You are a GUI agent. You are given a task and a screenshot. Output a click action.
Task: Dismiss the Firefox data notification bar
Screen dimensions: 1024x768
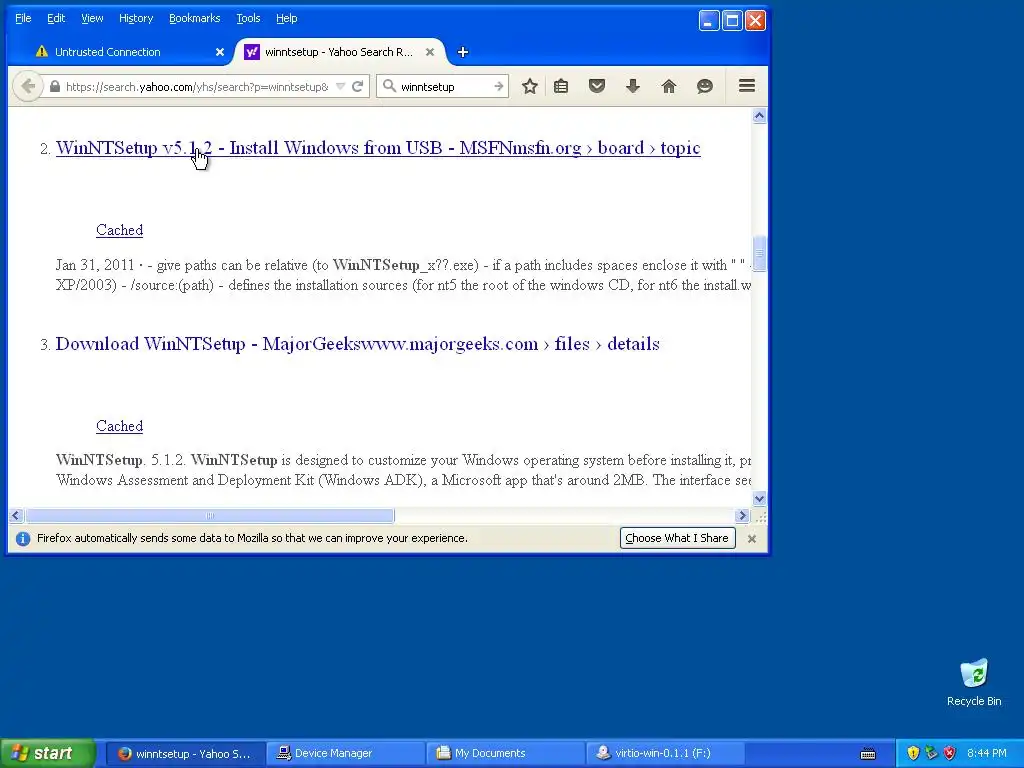click(752, 539)
